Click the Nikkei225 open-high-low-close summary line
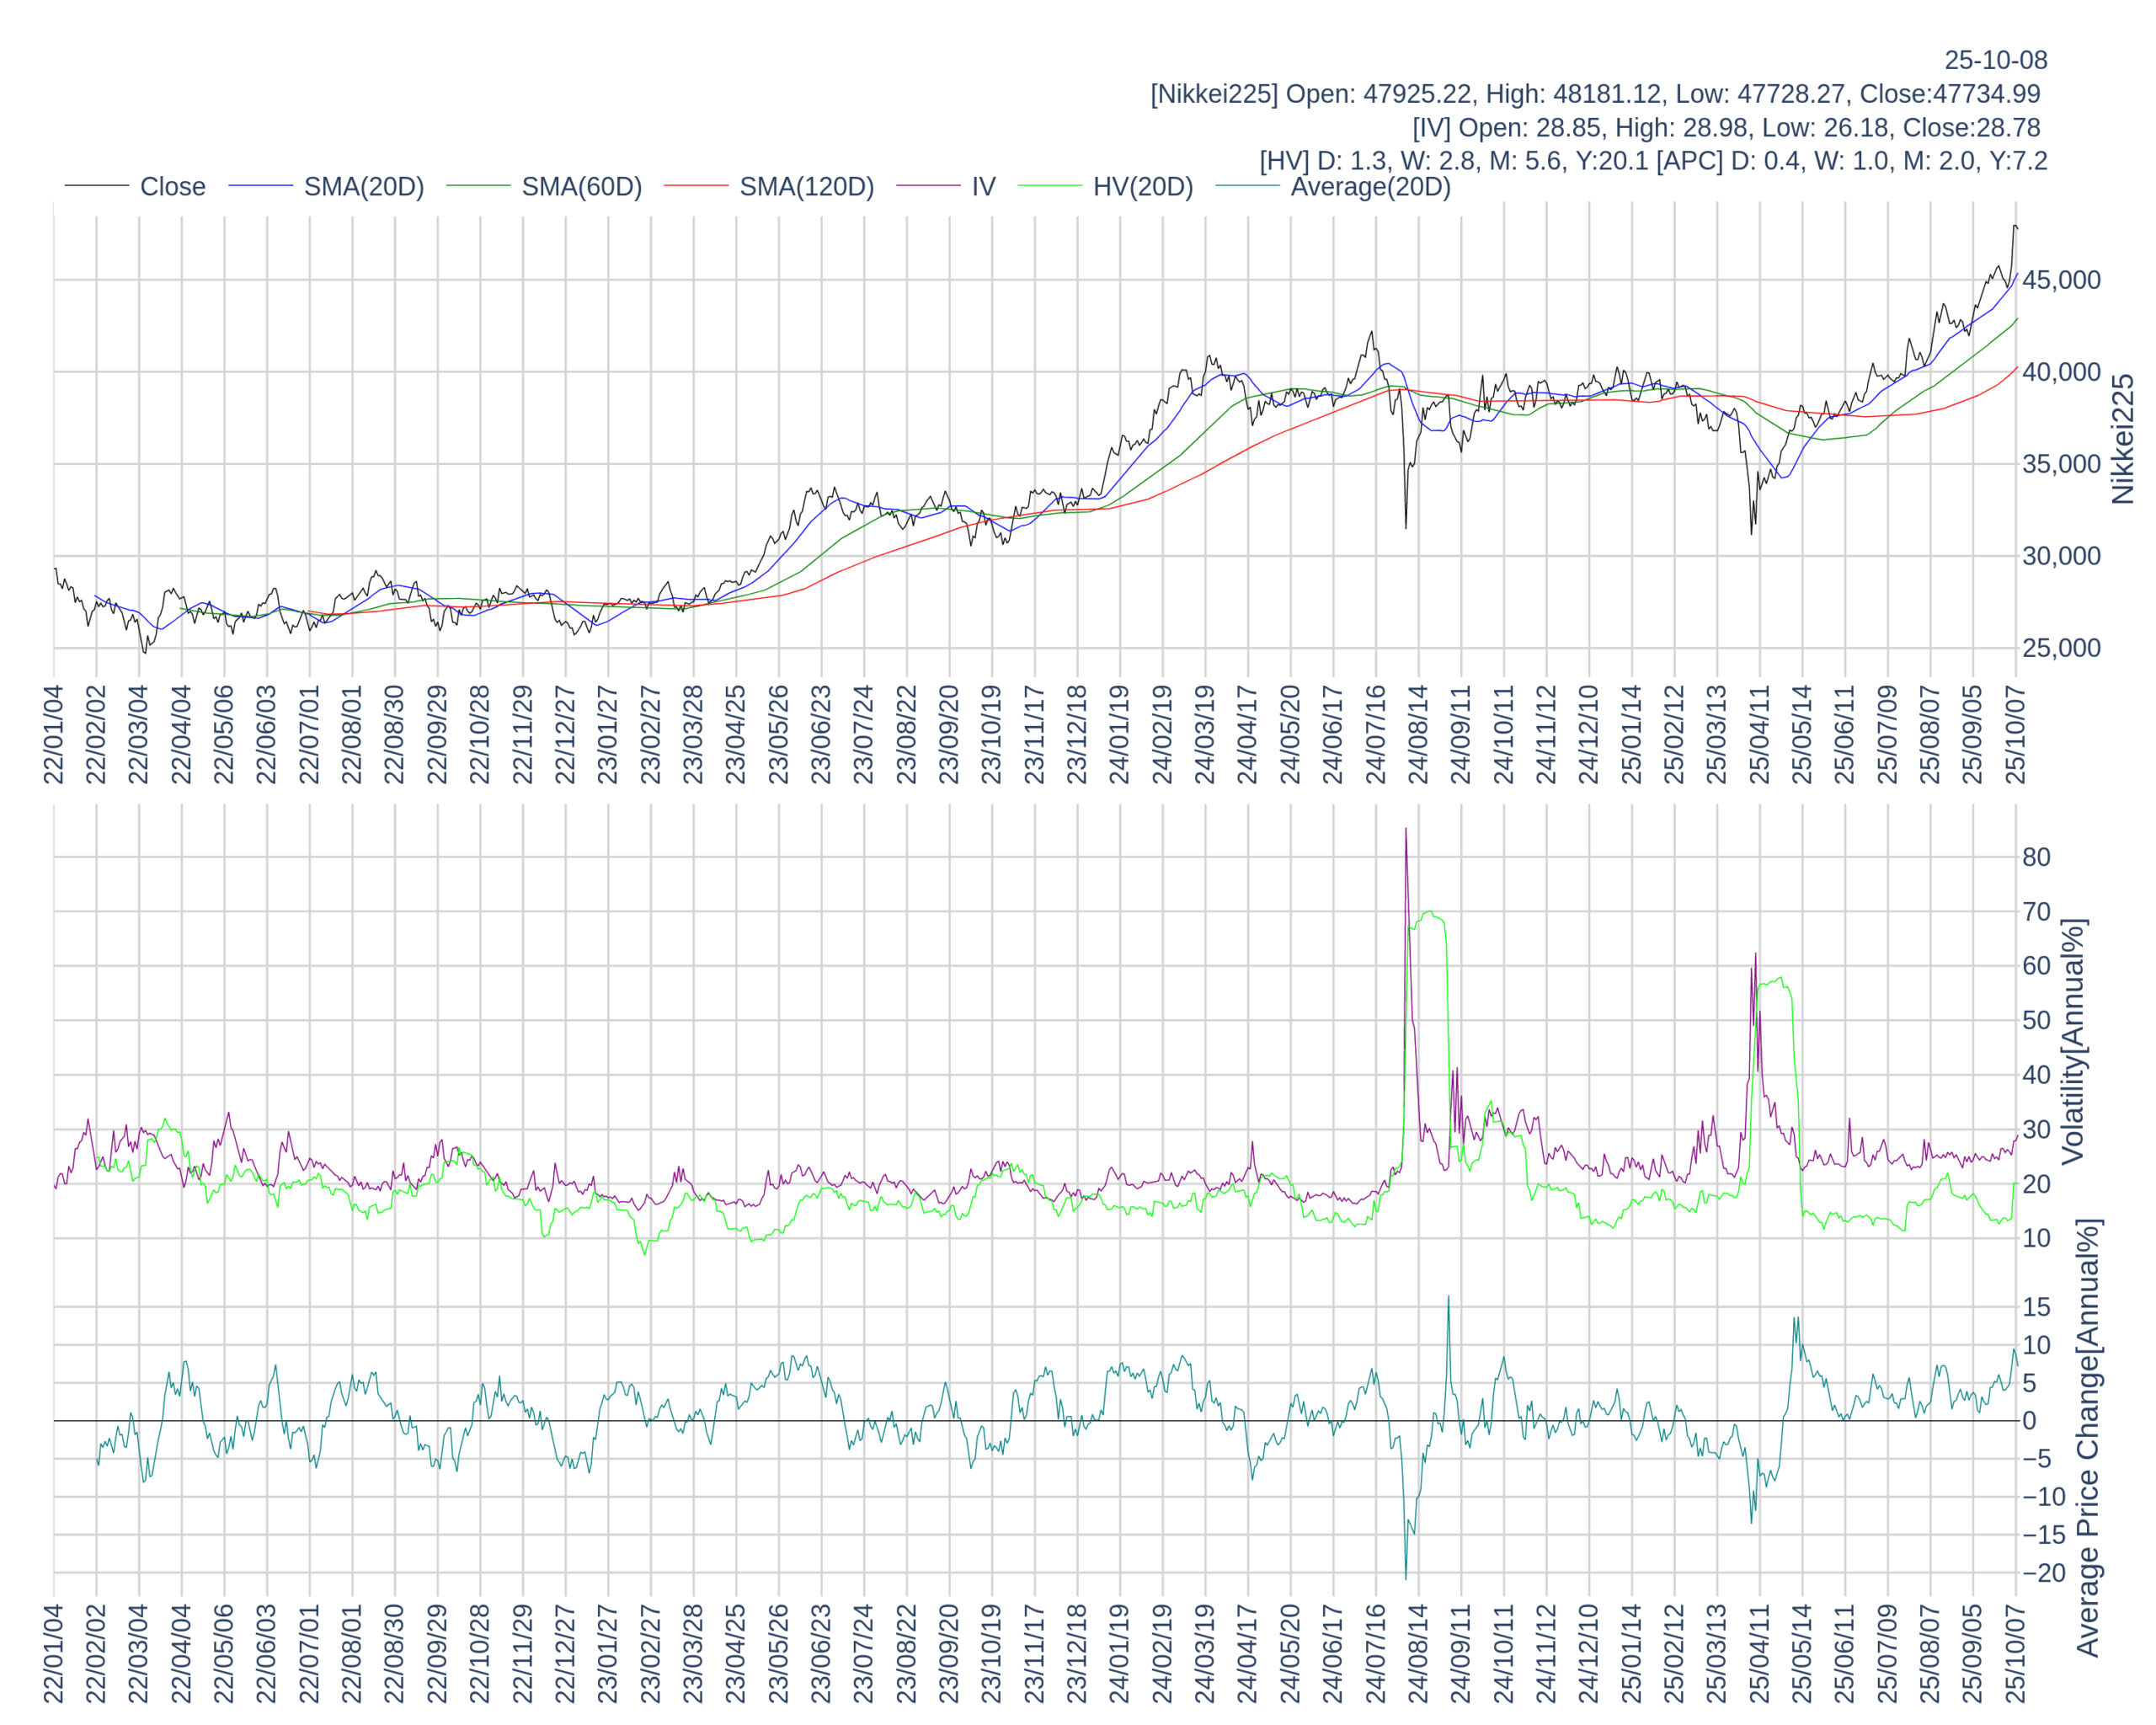The image size is (2156, 1725). pyautogui.click(x=1595, y=94)
